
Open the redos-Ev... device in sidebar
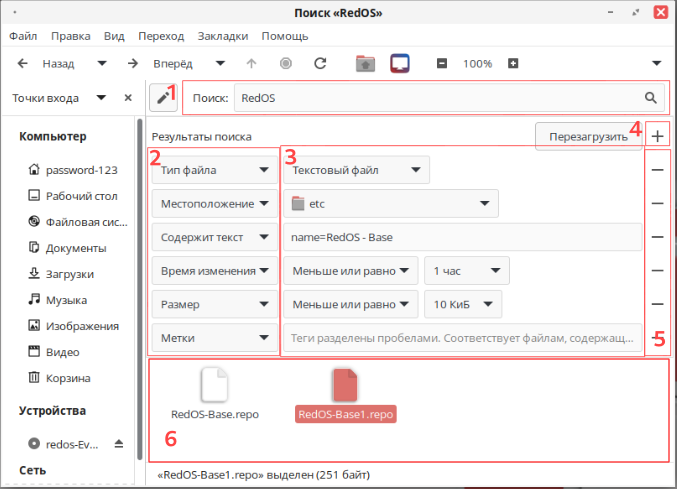[x=63, y=444]
